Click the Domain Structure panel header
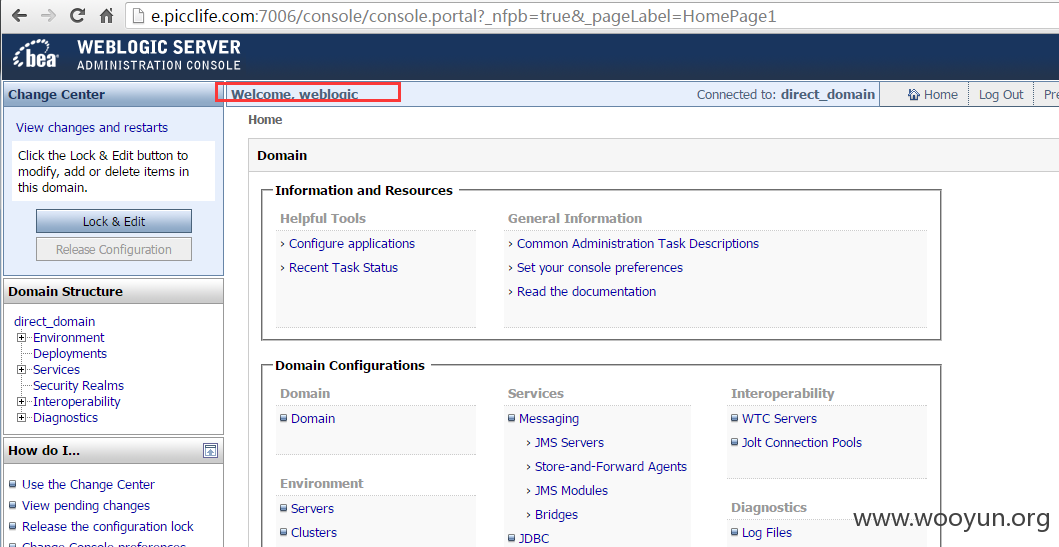This screenshot has height=547, width=1059. [113, 292]
